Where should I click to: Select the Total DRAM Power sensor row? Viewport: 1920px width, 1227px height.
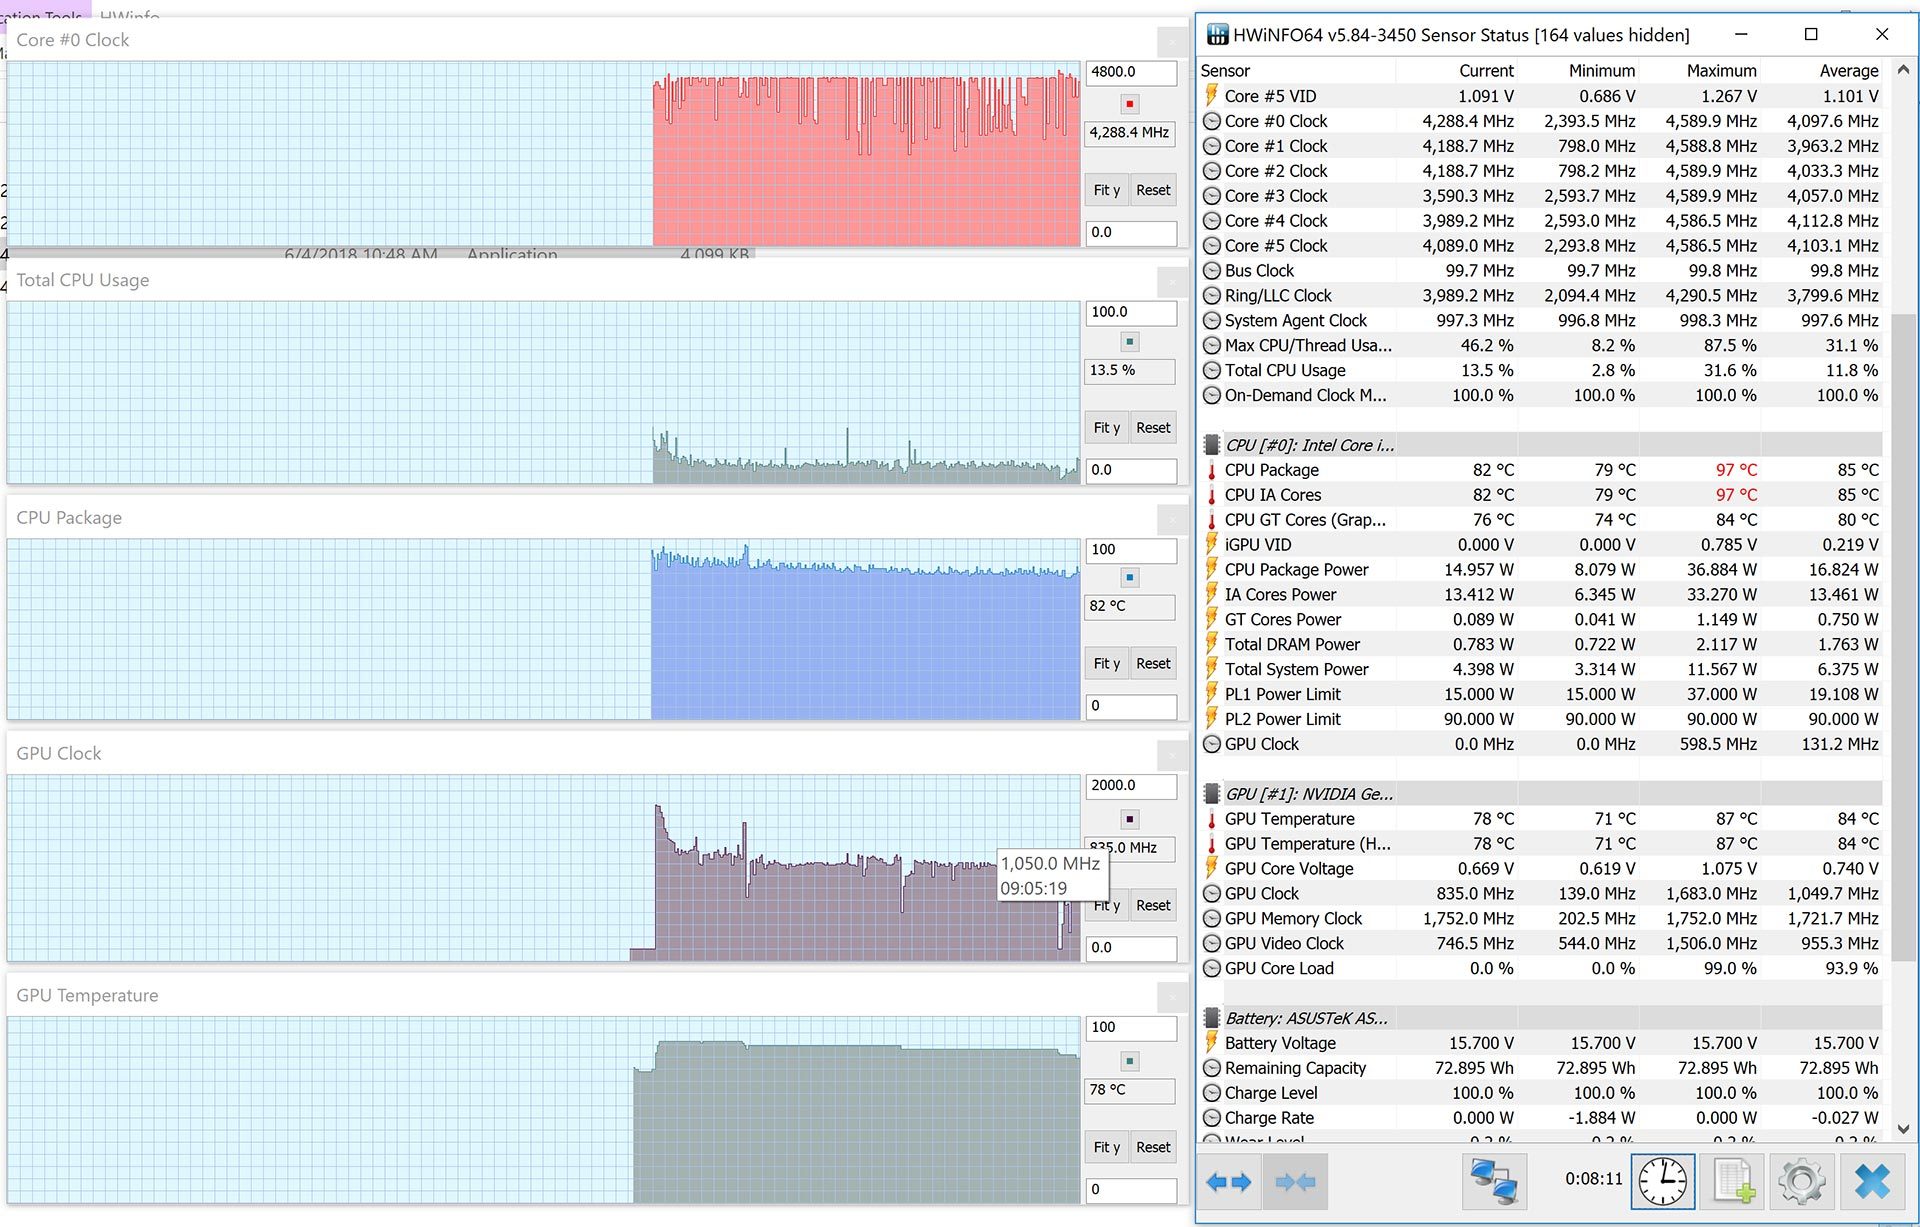point(1540,644)
